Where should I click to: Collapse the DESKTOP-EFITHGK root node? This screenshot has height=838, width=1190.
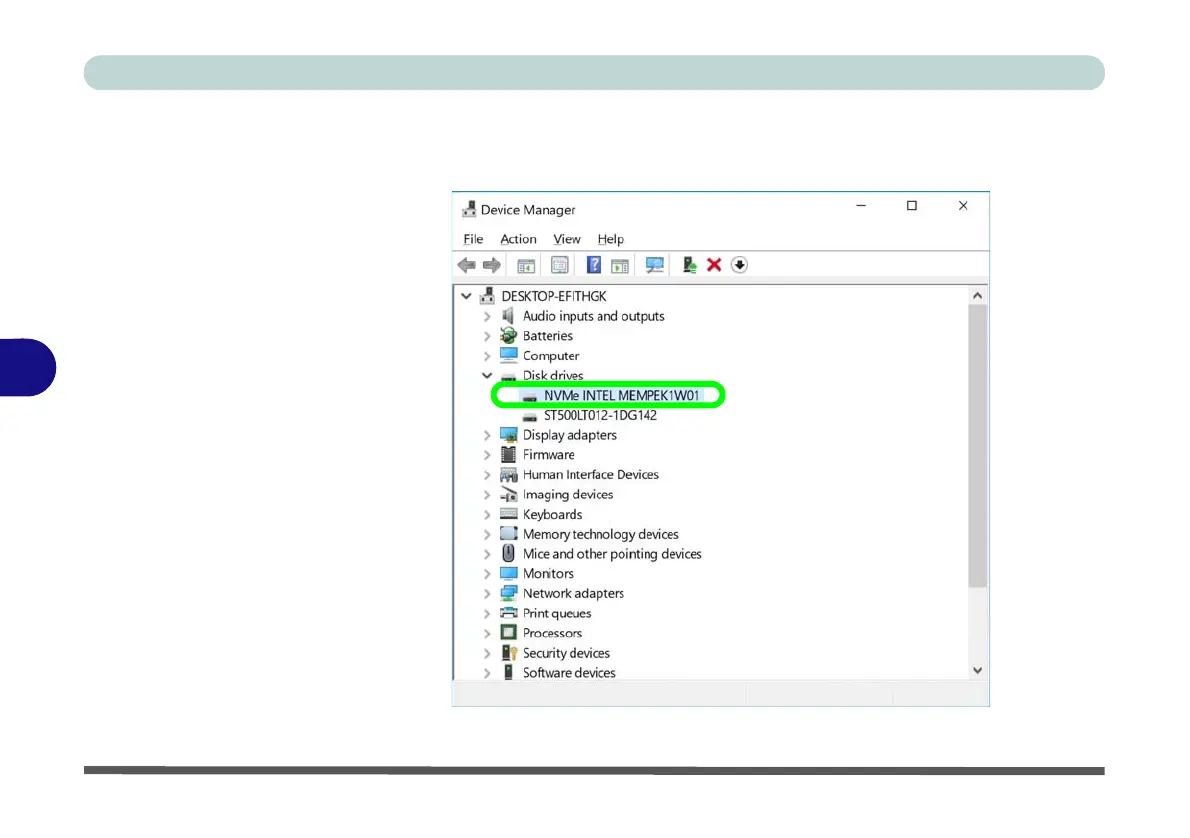[x=466, y=296]
